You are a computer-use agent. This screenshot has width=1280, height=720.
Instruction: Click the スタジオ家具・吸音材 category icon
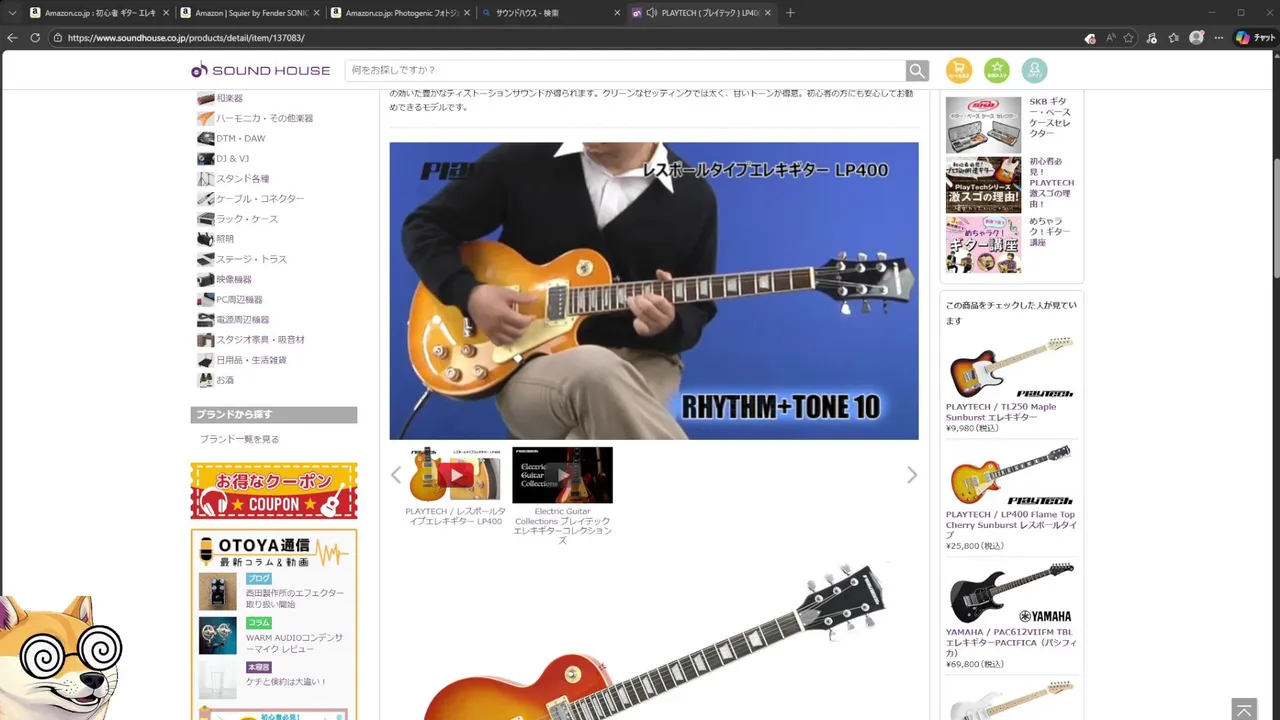coord(205,339)
